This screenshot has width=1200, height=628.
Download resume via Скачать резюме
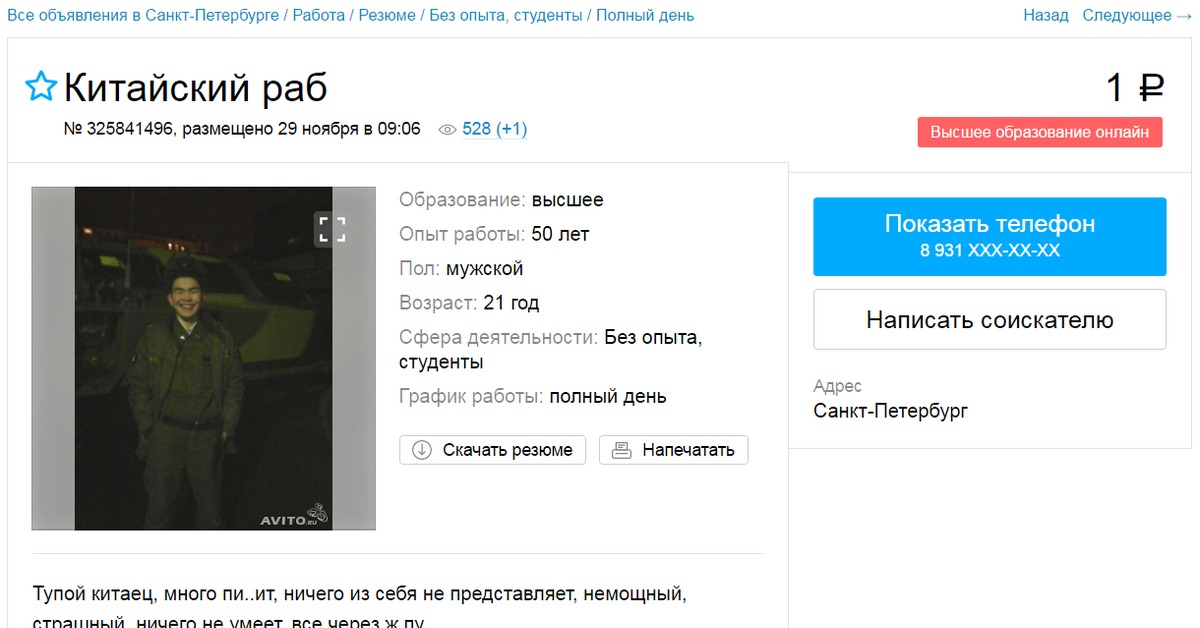click(x=494, y=450)
